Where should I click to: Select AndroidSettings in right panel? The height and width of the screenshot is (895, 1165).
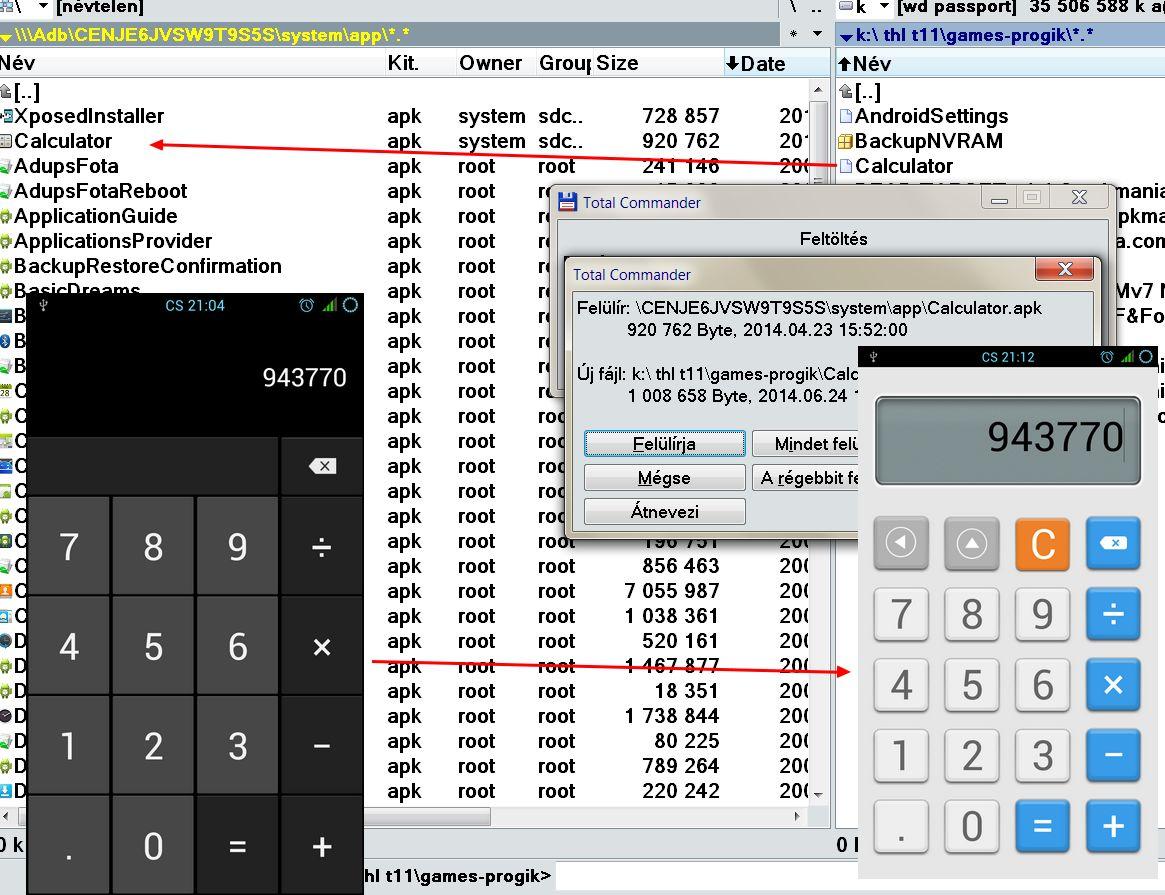point(924,116)
